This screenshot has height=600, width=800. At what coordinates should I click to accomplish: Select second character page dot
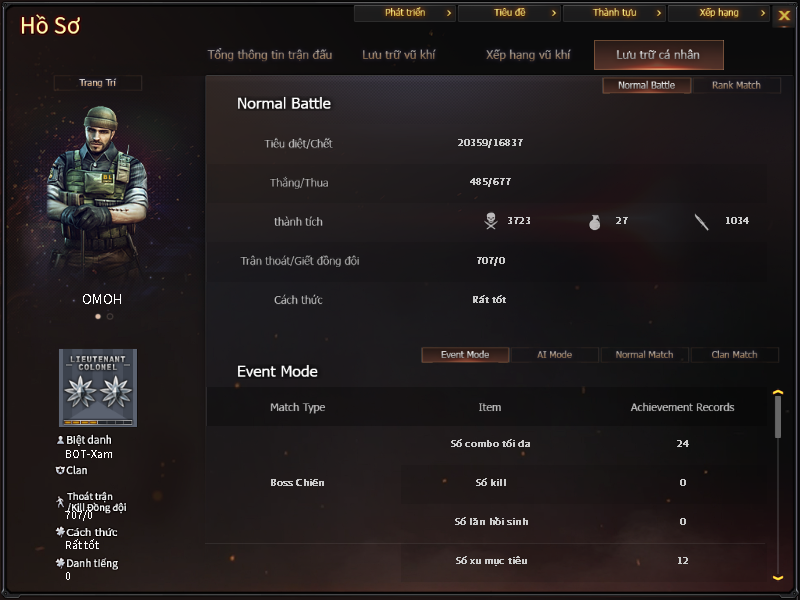[110, 316]
